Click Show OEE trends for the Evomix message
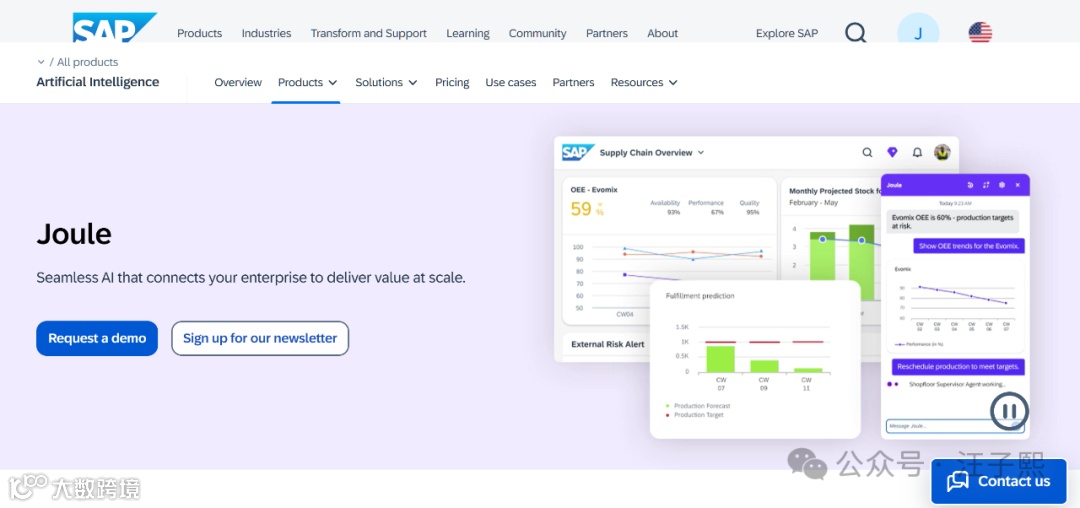1080x508 pixels. tap(969, 246)
